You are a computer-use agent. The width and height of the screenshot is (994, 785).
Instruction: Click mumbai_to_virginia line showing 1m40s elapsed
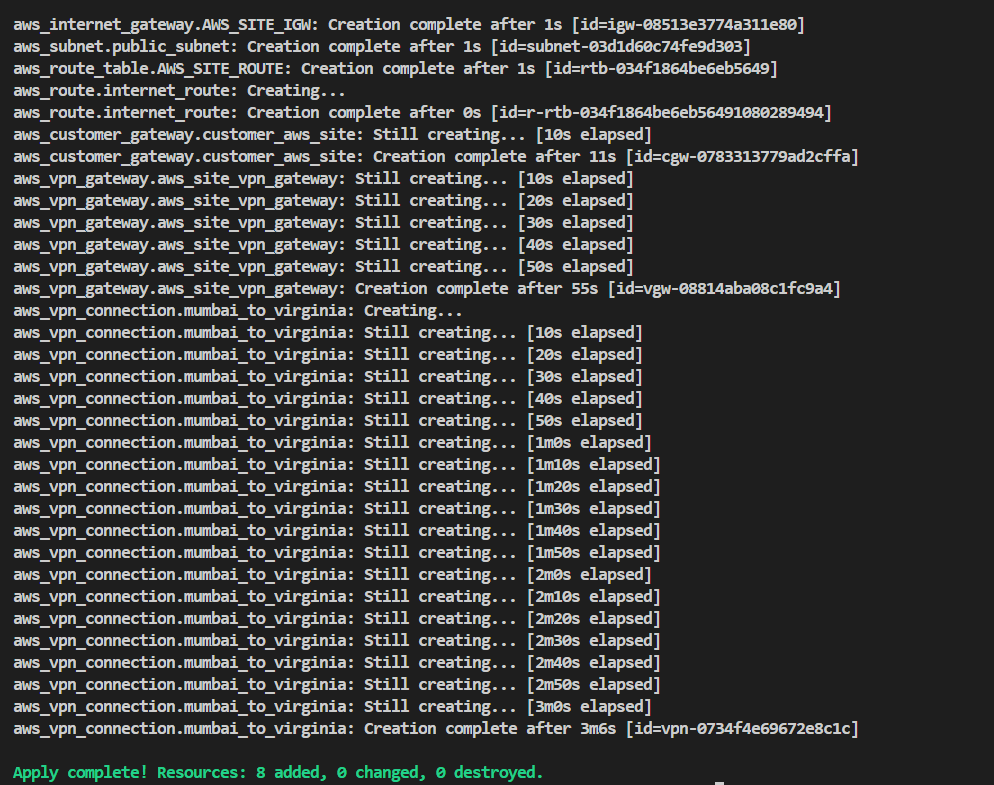point(337,531)
